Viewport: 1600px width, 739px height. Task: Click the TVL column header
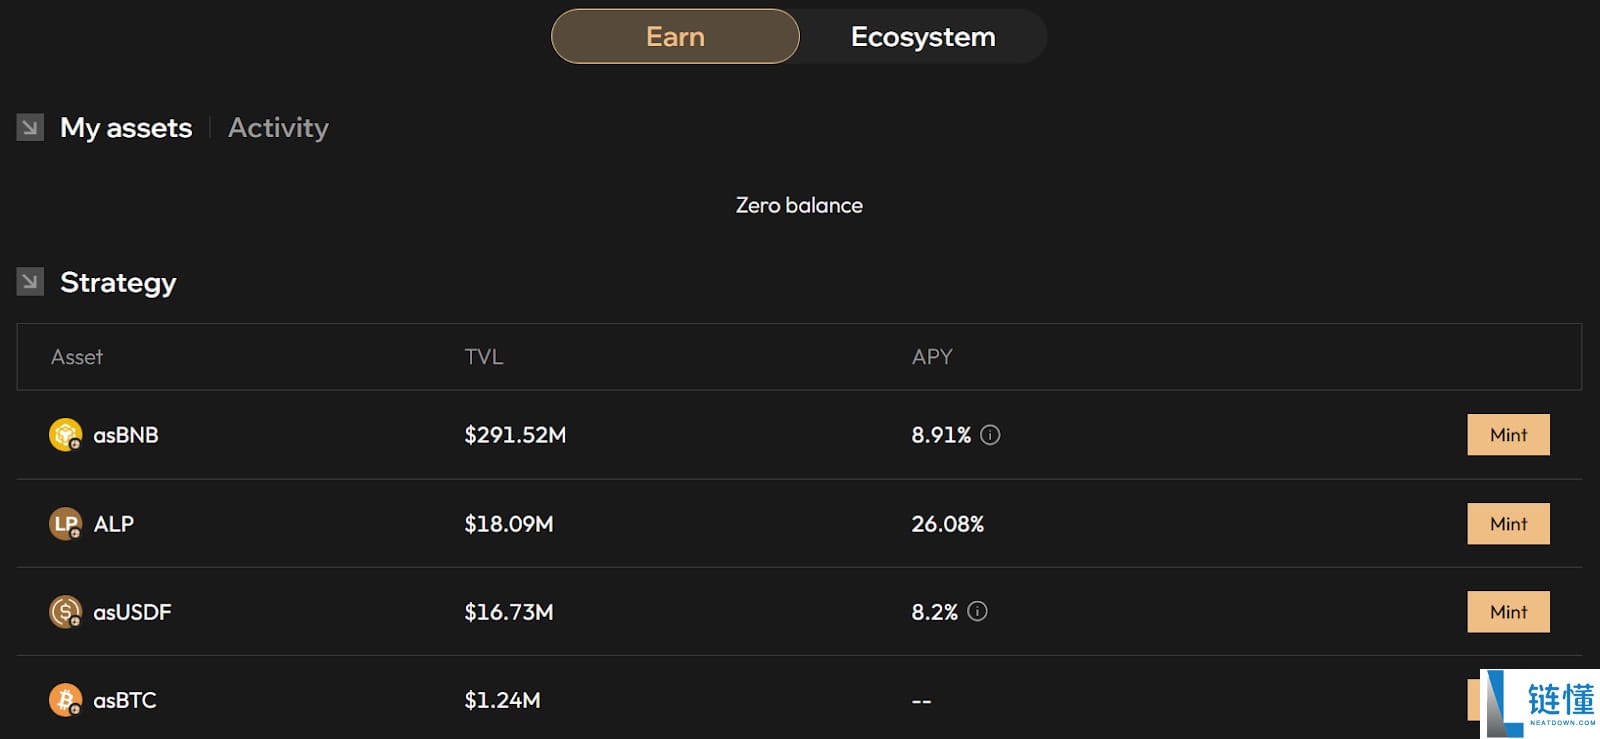coord(484,357)
